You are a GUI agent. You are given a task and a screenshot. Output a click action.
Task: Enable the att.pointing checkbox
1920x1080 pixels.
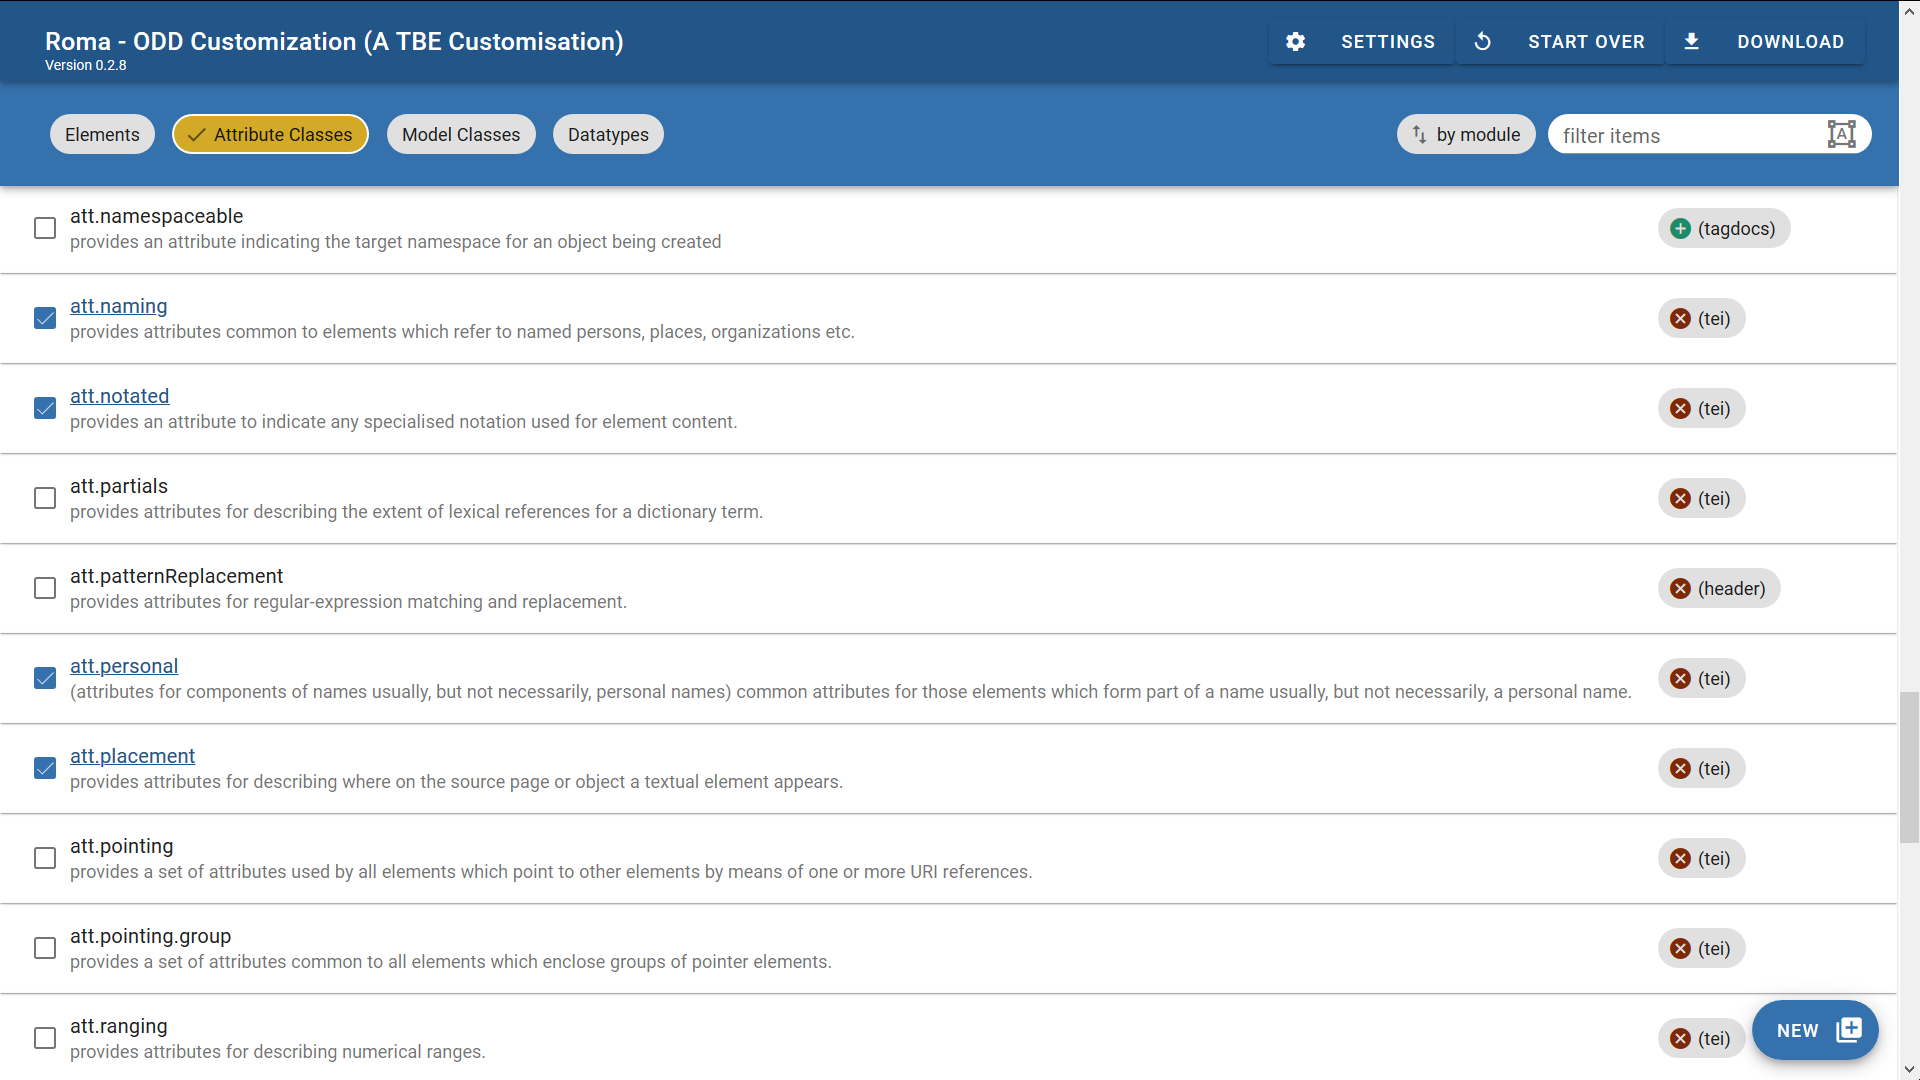pyautogui.click(x=45, y=859)
